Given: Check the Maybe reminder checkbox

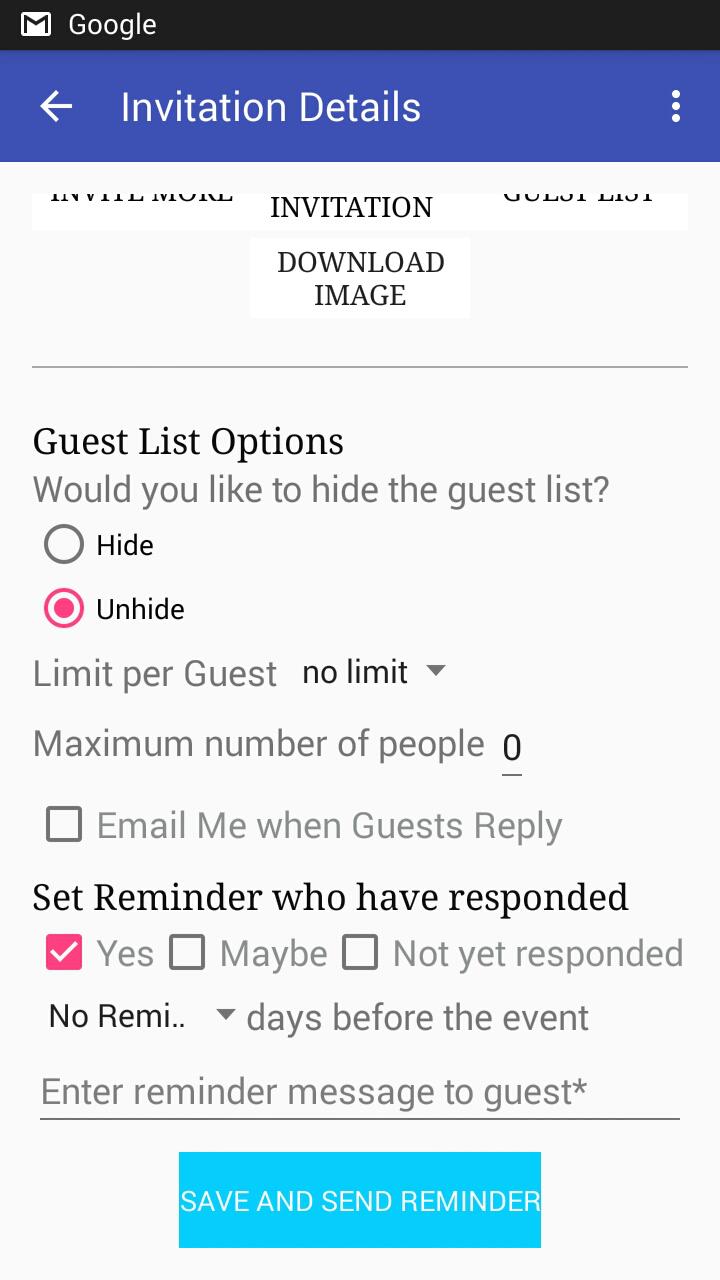Looking at the screenshot, I should [187, 954].
